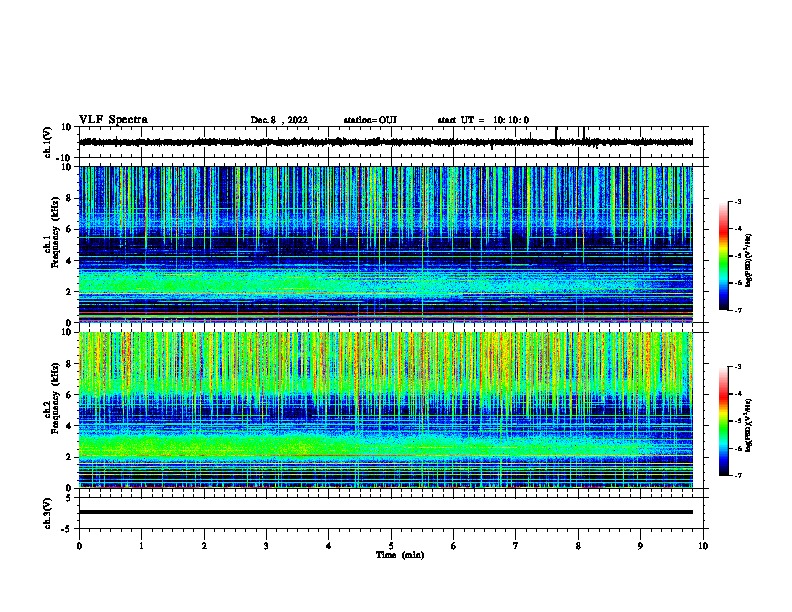The width and height of the screenshot is (792, 612).
Task: Click "-4" label on ch.1 color bar
Action: [738, 229]
